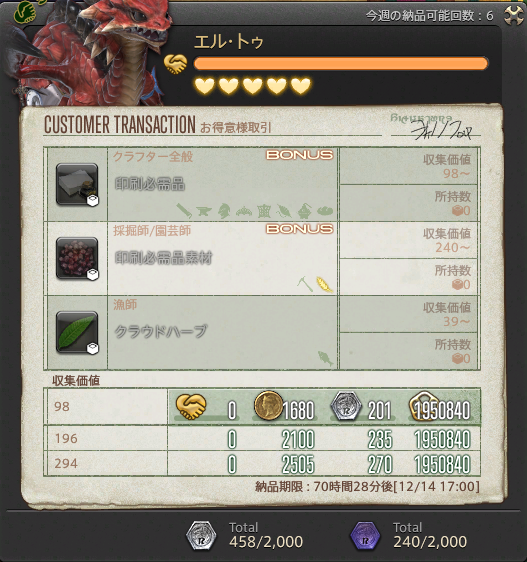The width and height of the screenshot is (527, 562).
Task: Click the miner pickaxe class icon
Action: 305,285
